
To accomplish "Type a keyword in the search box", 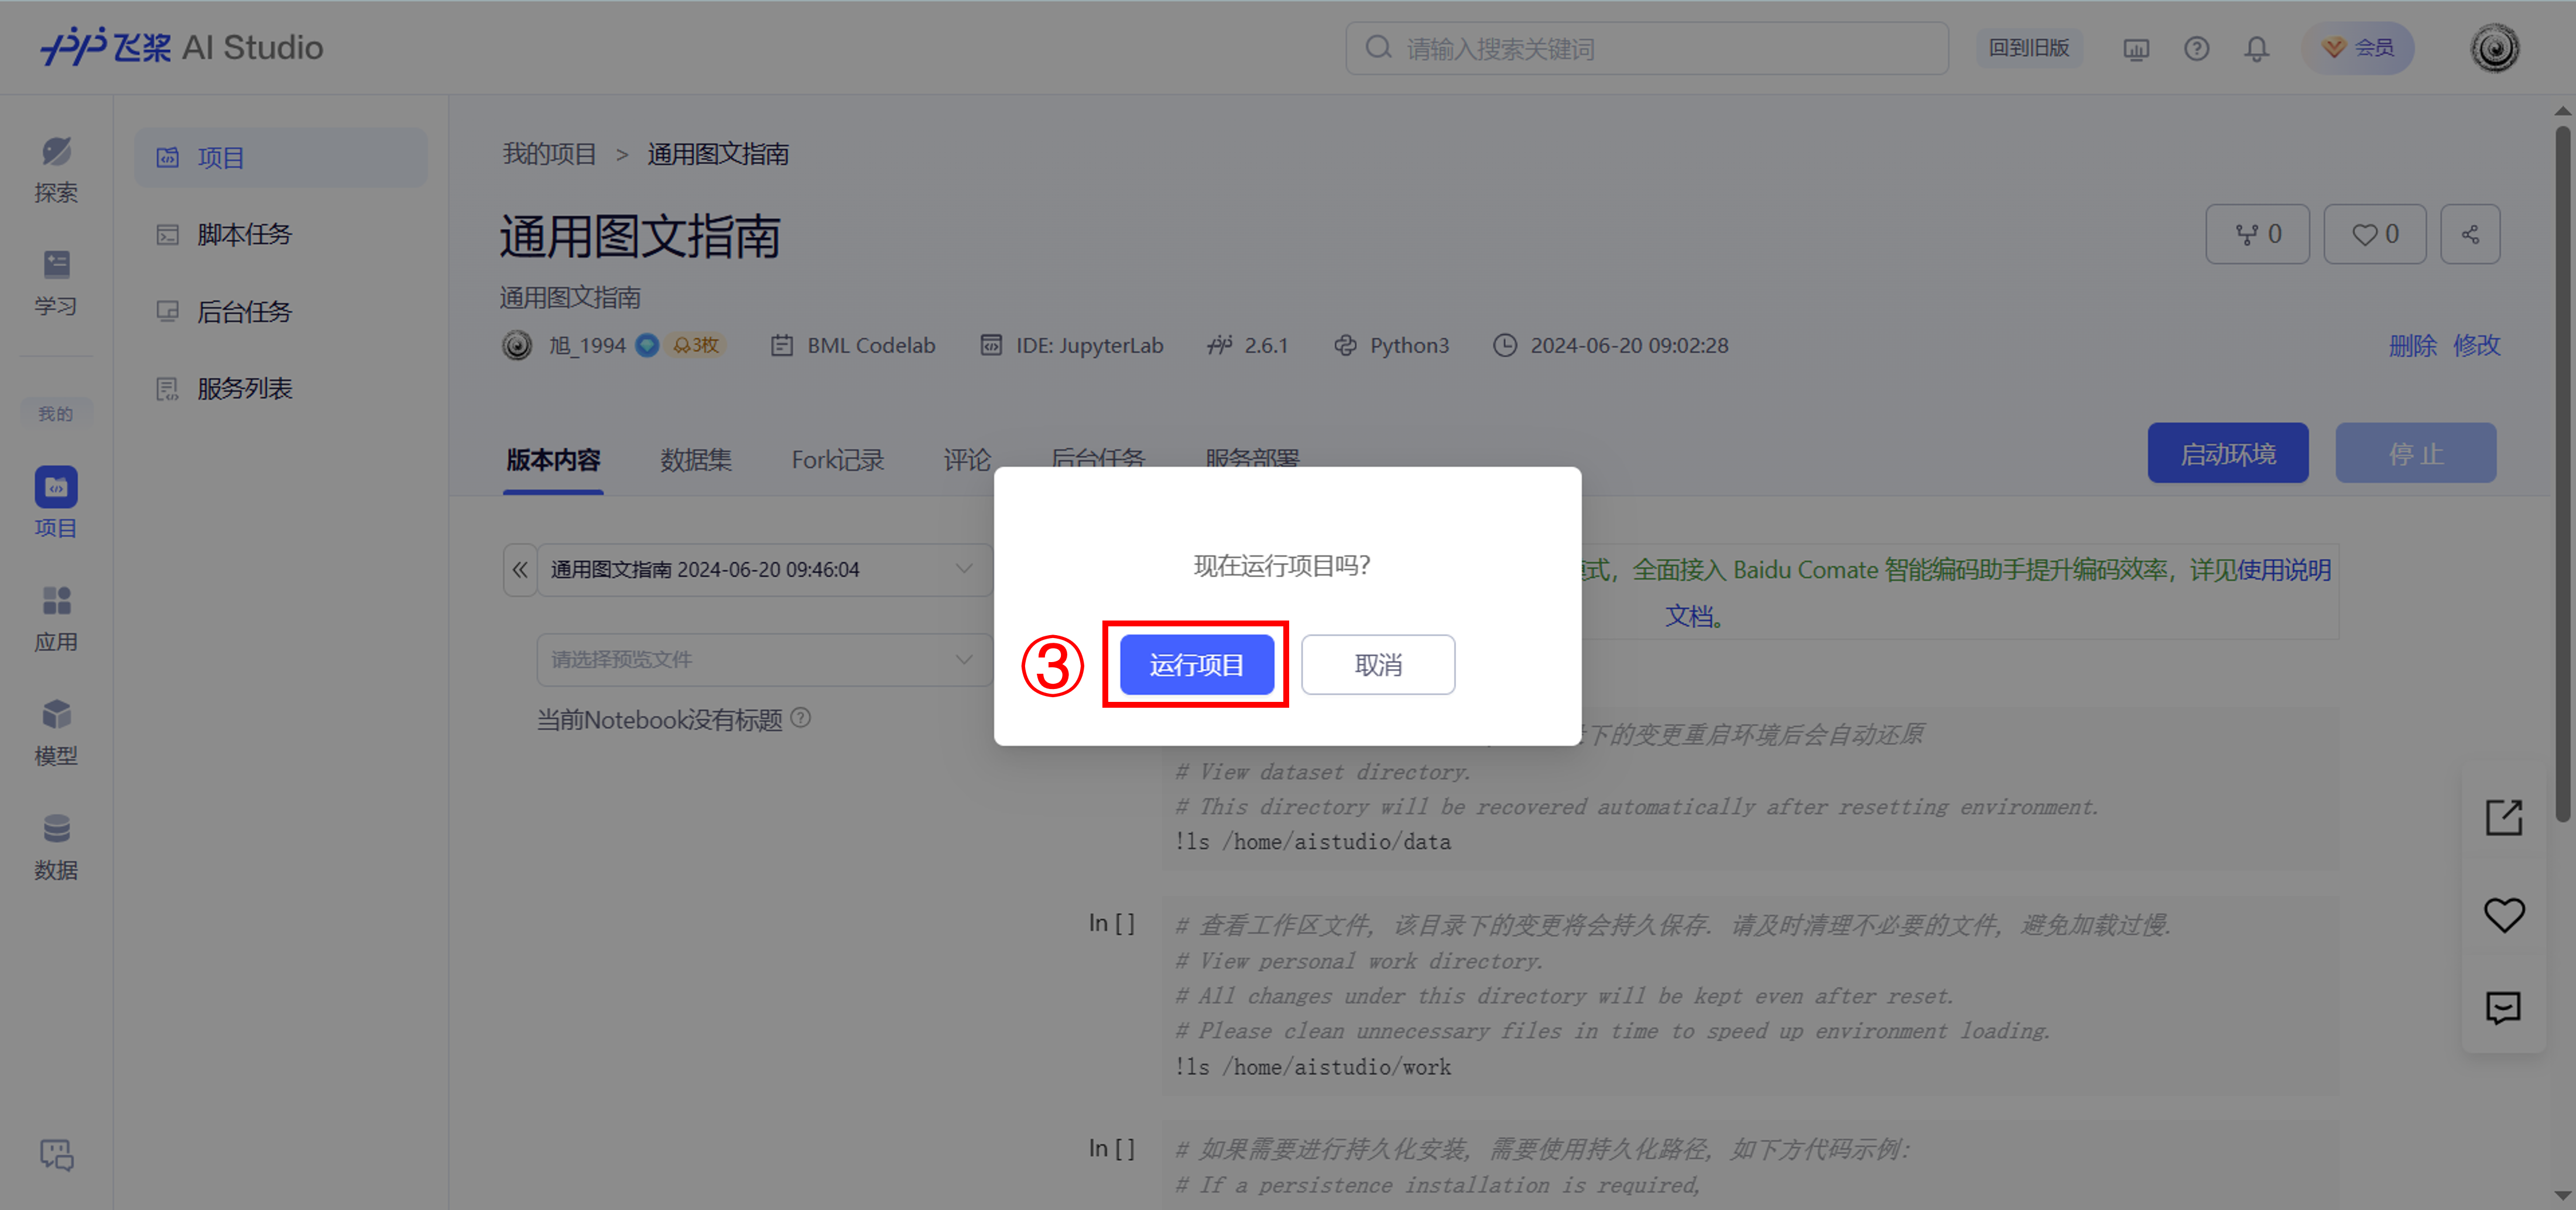I will 1645,48.
